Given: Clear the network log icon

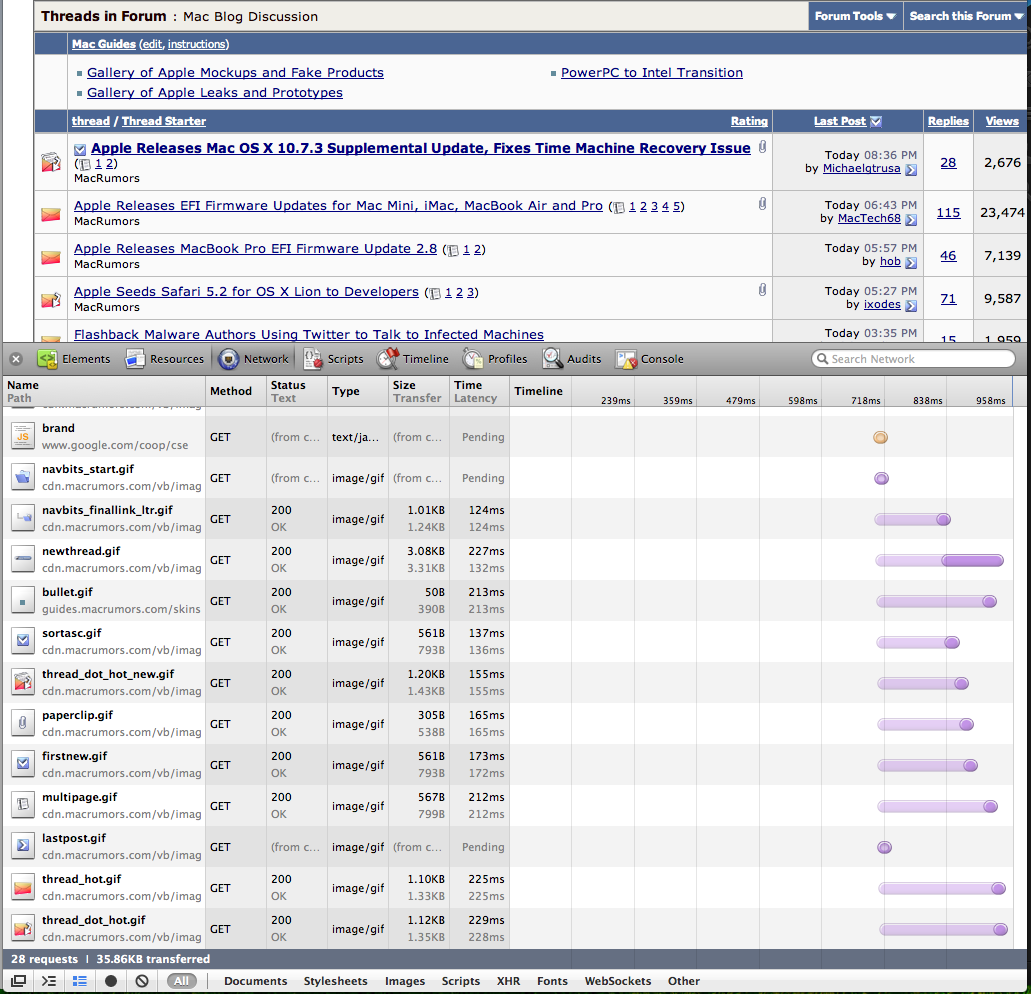Looking at the screenshot, I should 141,981.
